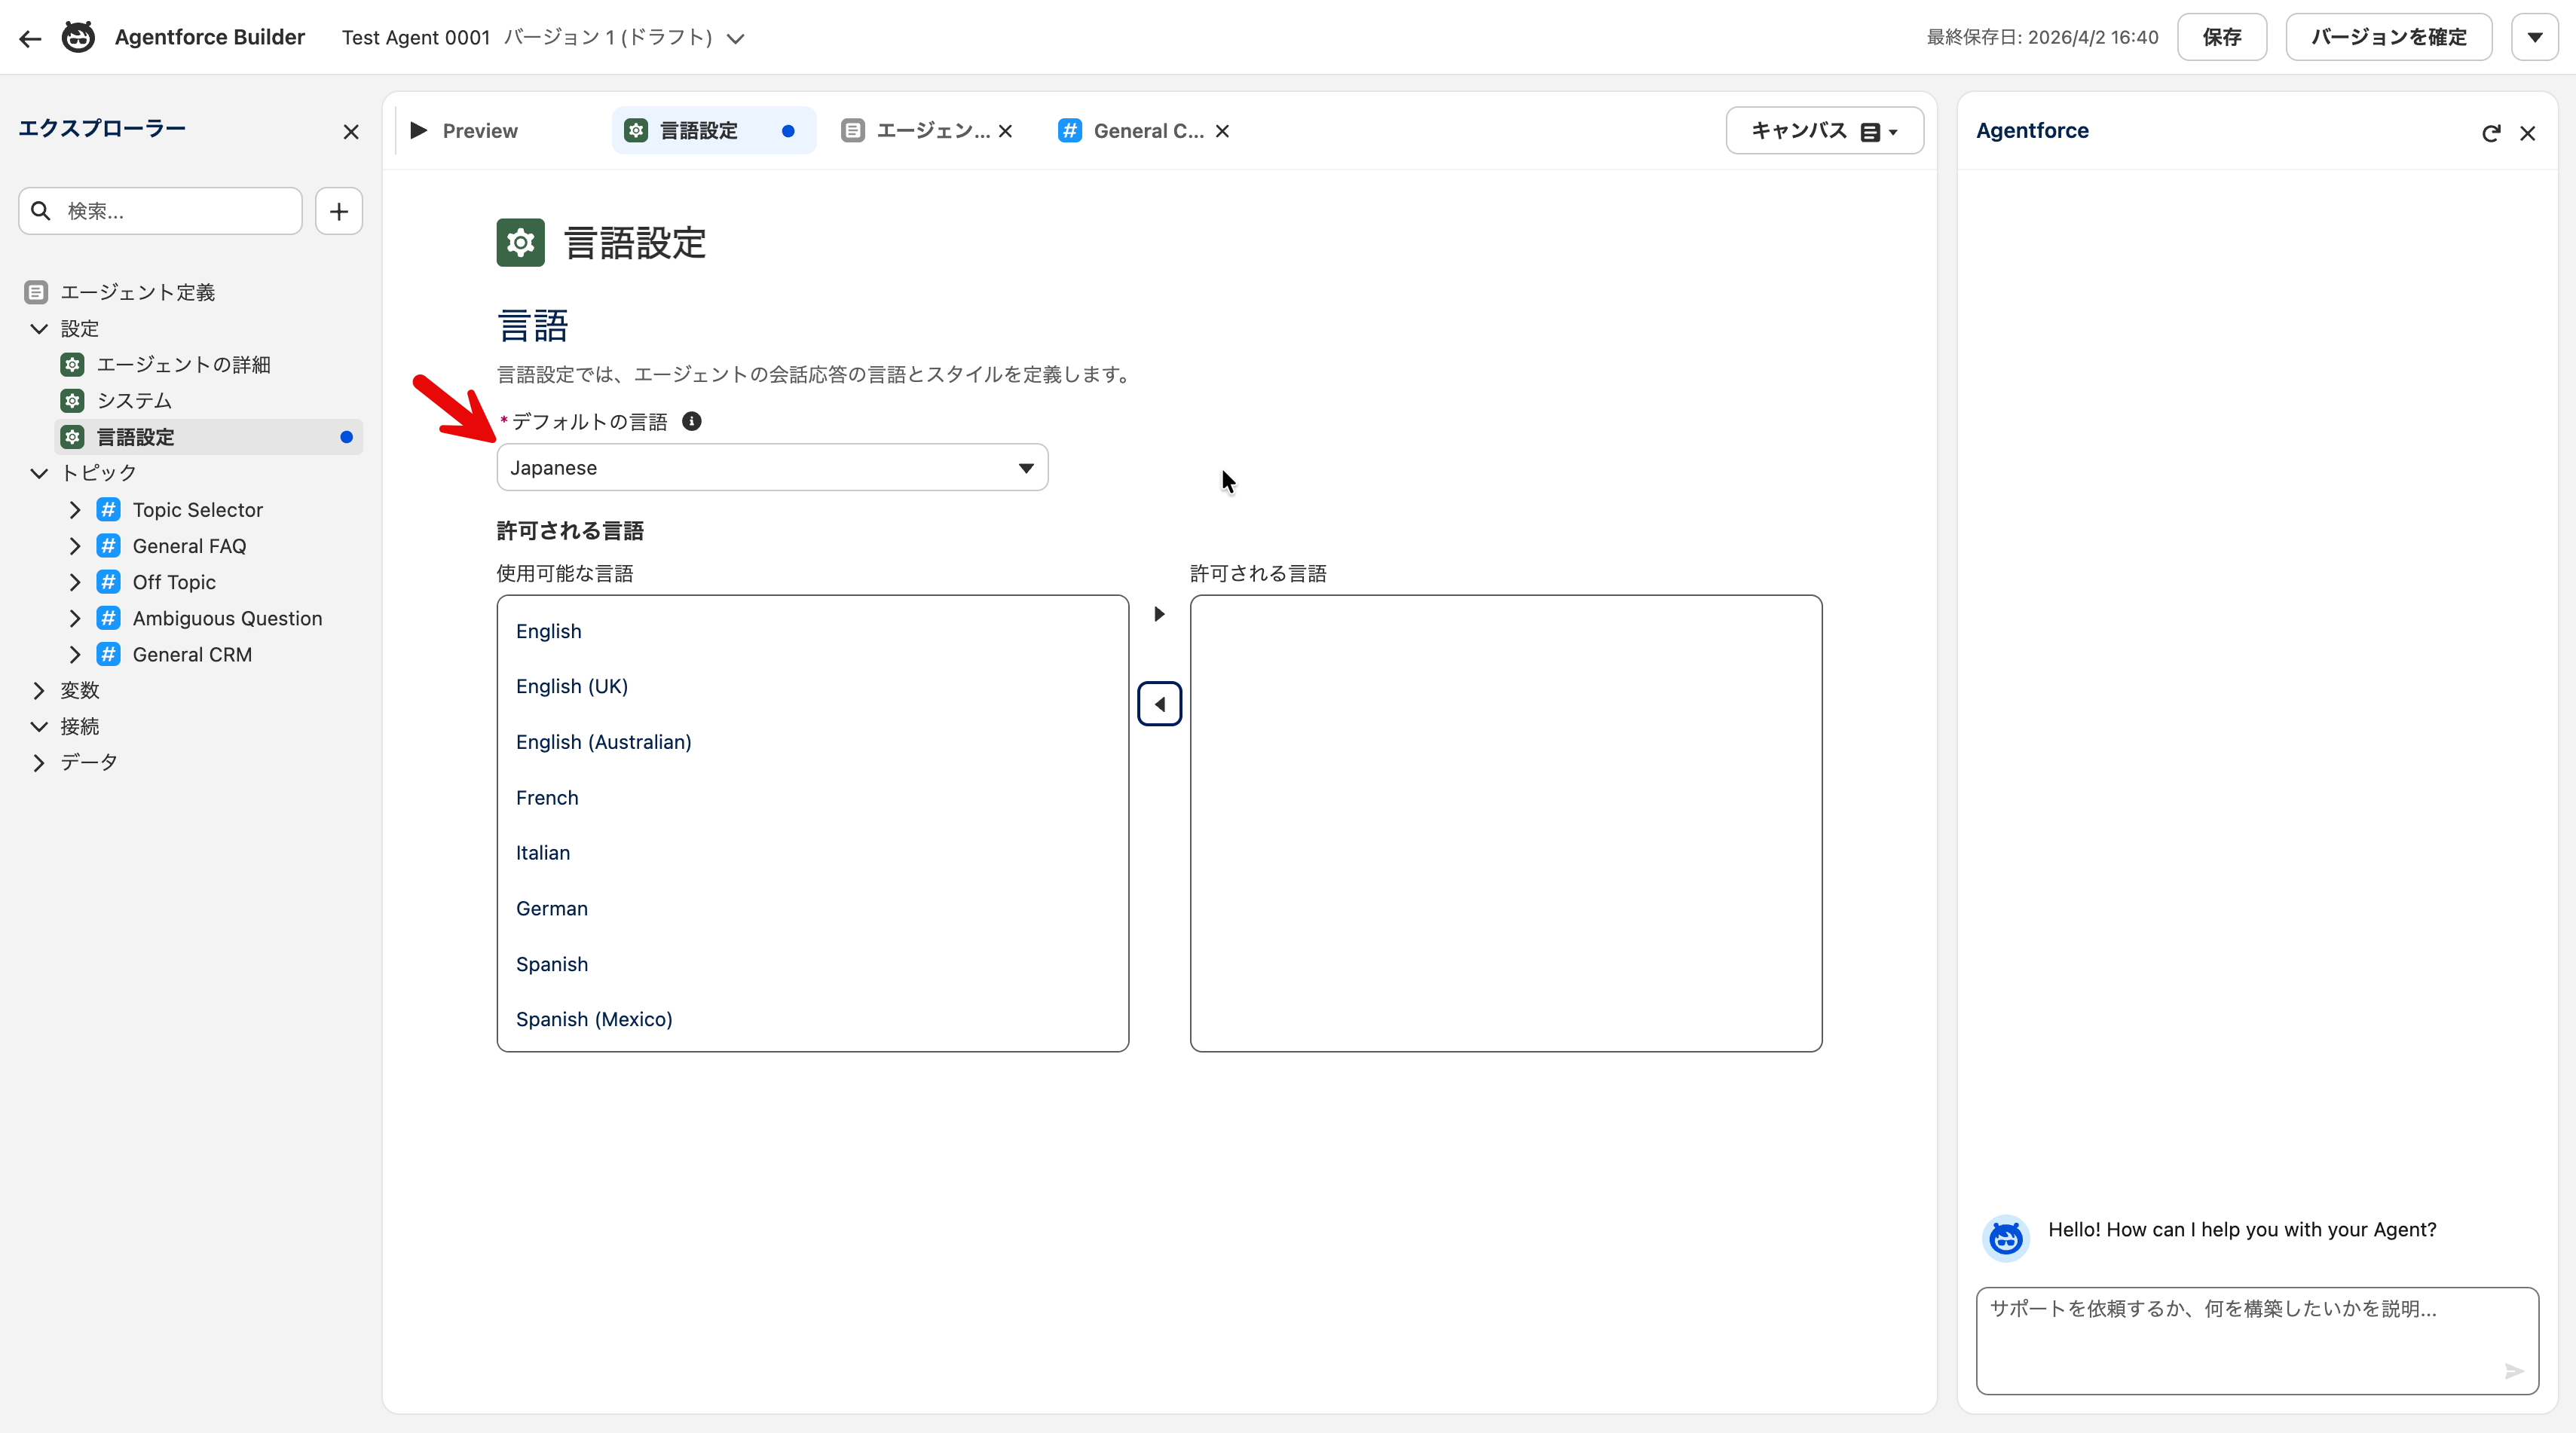The width and height of the screenshot is (2576, 1433).
Task: Click the 保存 button
Action: (x=2221, y=37)
